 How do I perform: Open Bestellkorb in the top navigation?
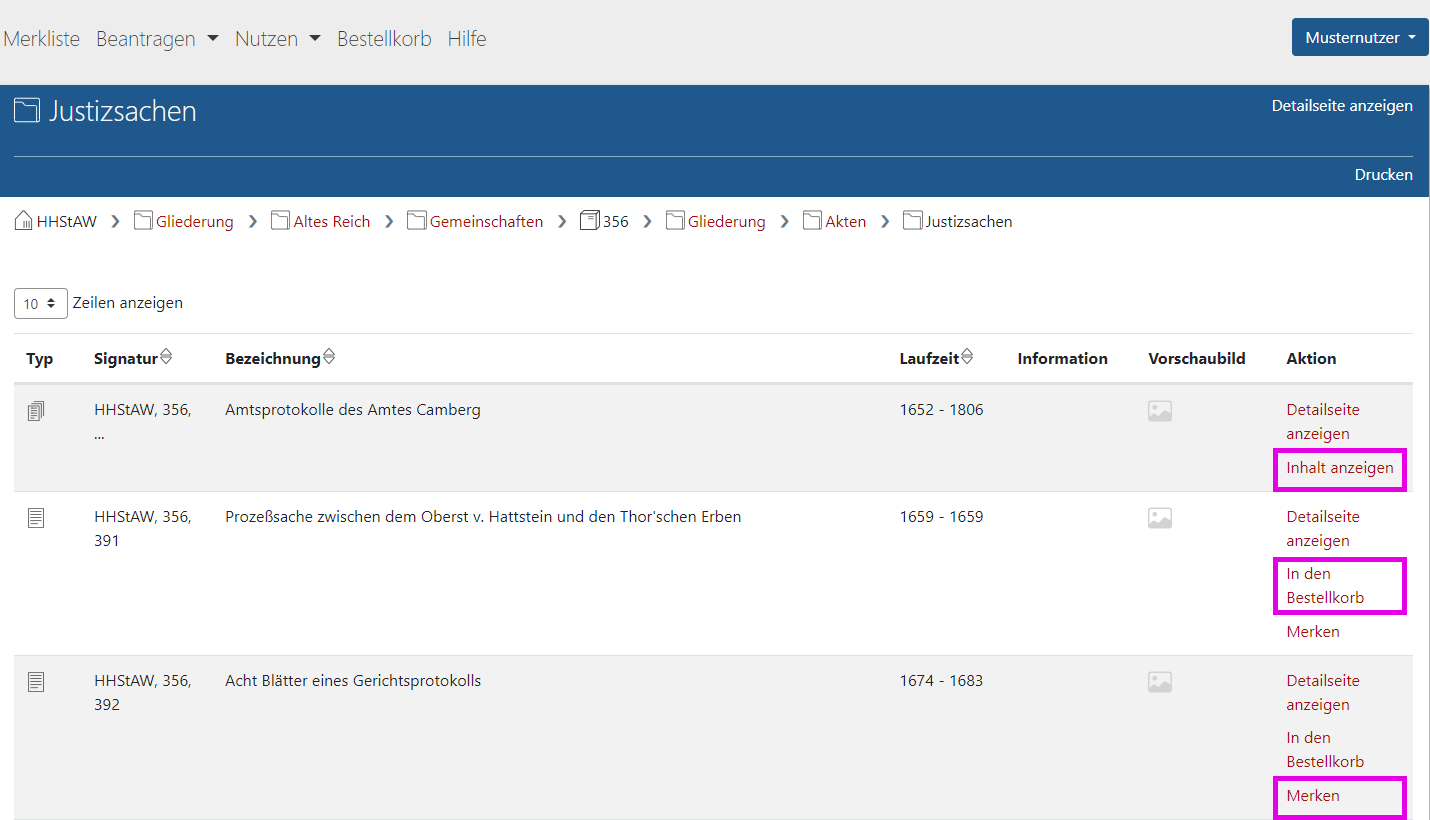point(384,39)
